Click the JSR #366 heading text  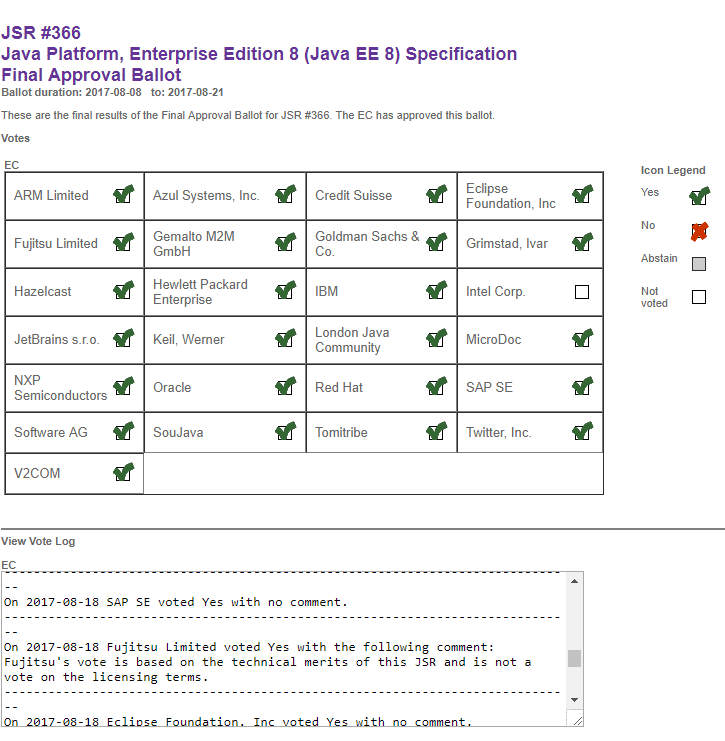click(41, 33)
